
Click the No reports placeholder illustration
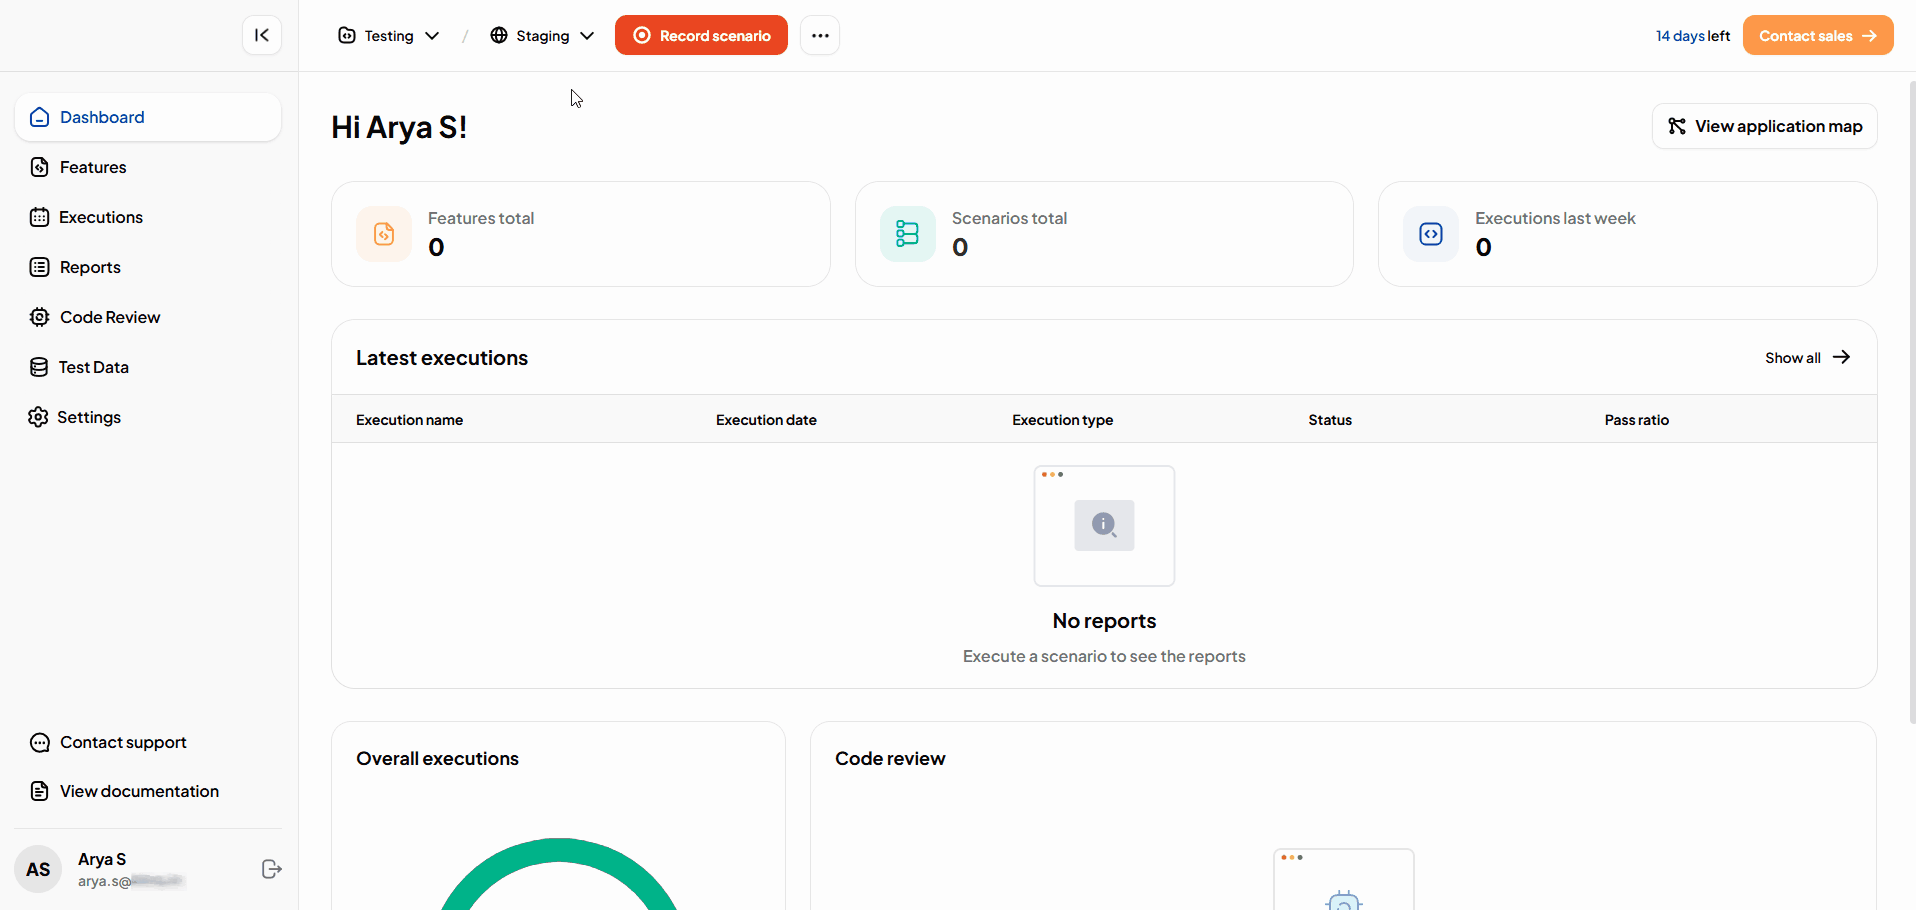[1104, 526]
